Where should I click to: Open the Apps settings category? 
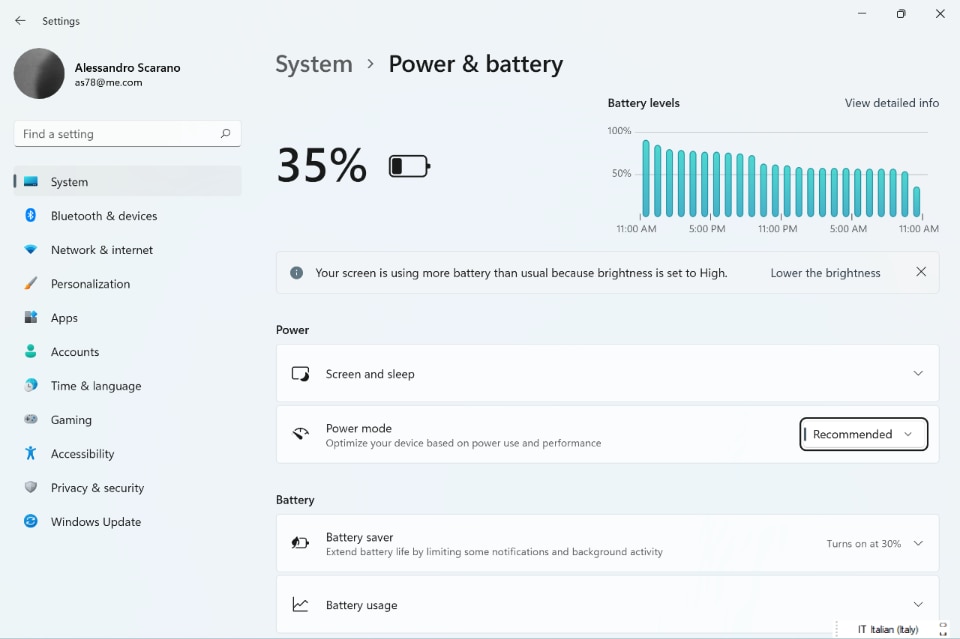point(64,318)
